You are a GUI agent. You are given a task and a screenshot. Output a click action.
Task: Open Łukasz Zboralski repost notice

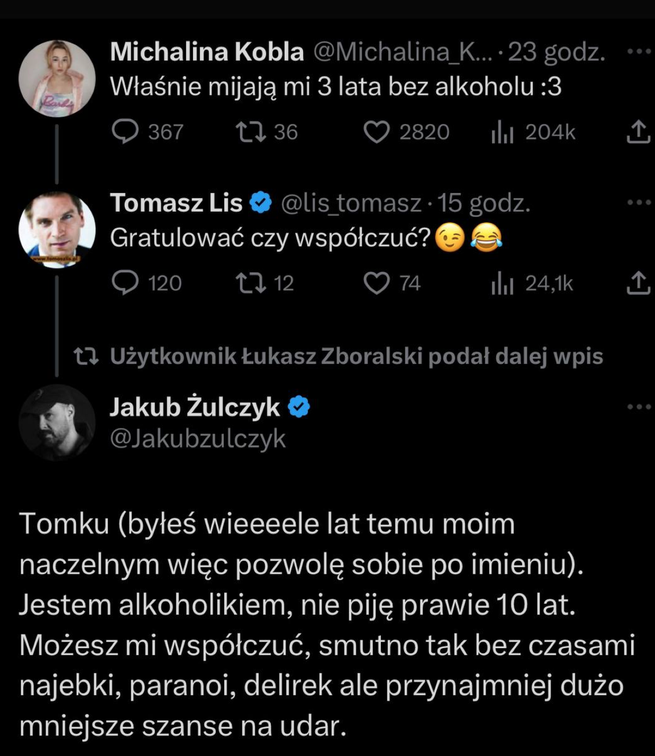click(x=355, y=357)
